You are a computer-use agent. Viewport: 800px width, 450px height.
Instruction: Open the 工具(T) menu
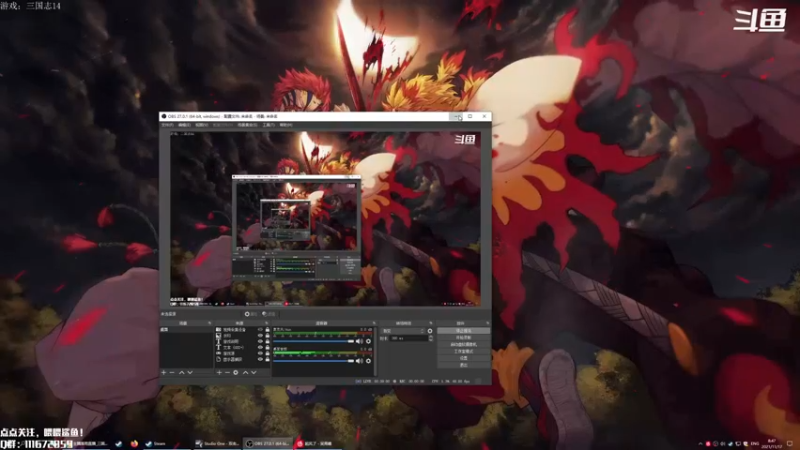point(268,124)
